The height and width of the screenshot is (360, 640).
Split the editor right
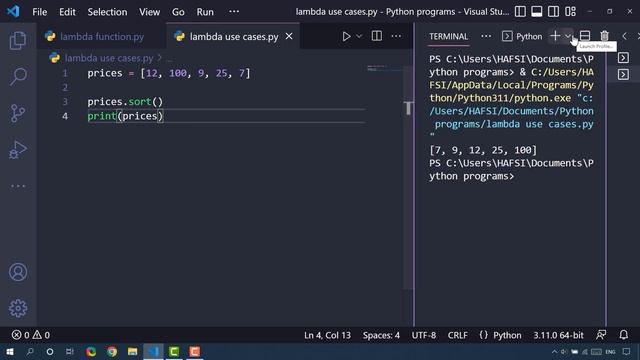point(376,36)
